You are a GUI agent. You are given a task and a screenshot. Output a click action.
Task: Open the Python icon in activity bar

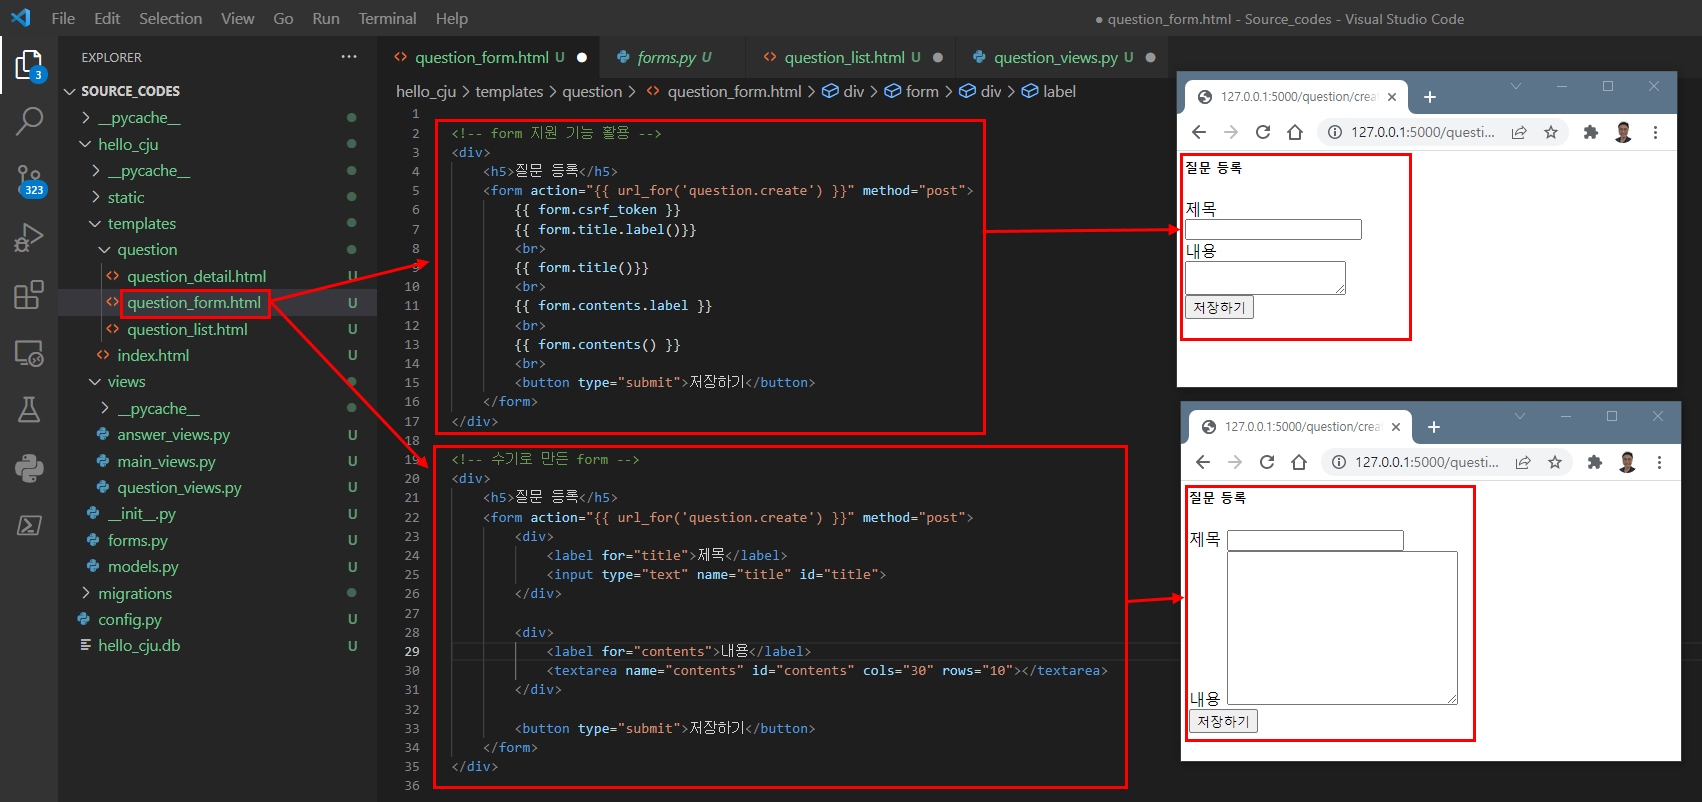click(29, 467)
